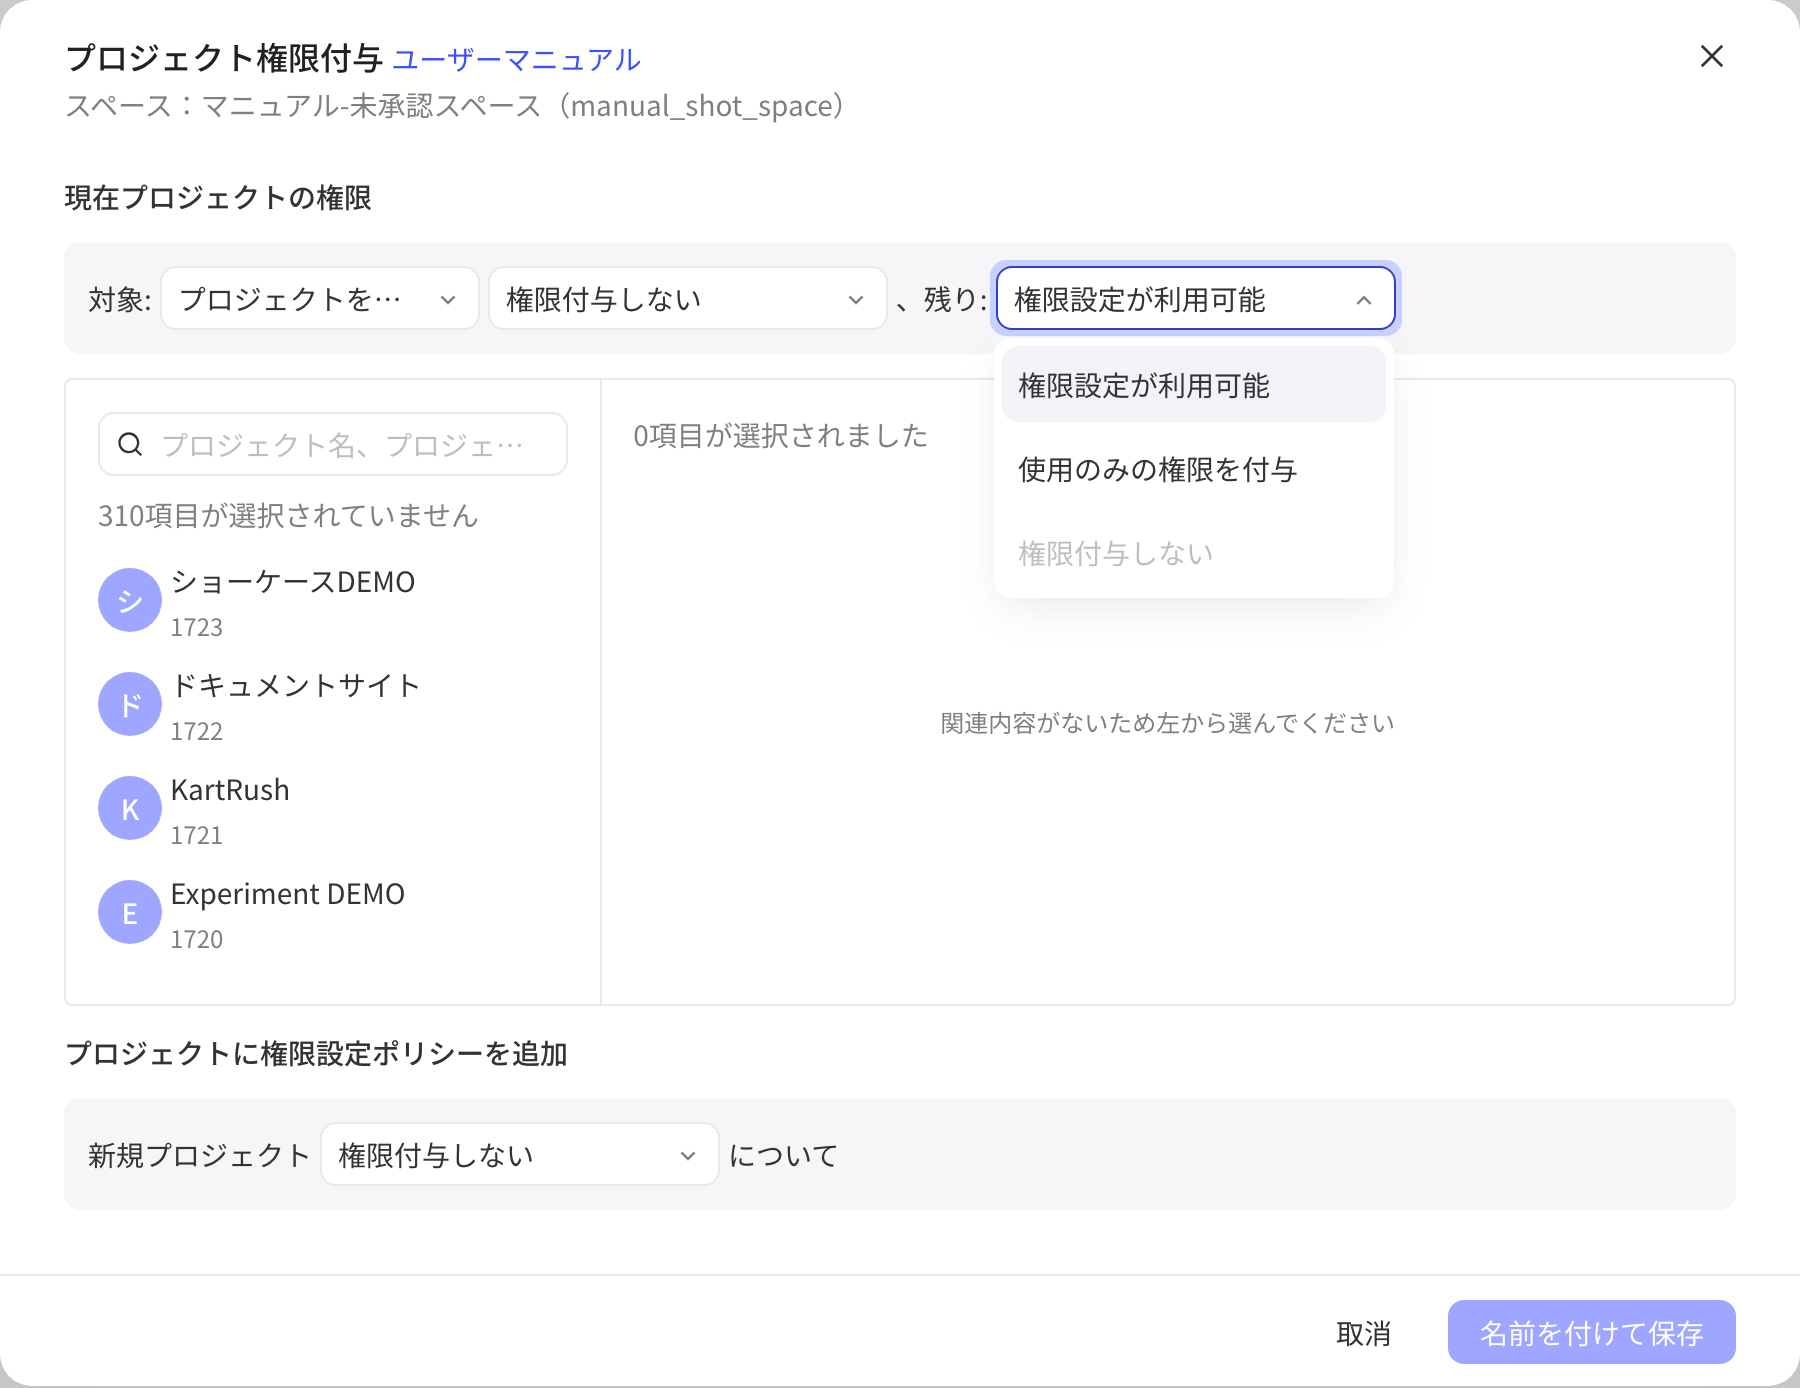Select 権限設定が利用可能 in the dropdown list
The width and height of the screenshot is (1800, 1388).
(x=1193, y=385)
